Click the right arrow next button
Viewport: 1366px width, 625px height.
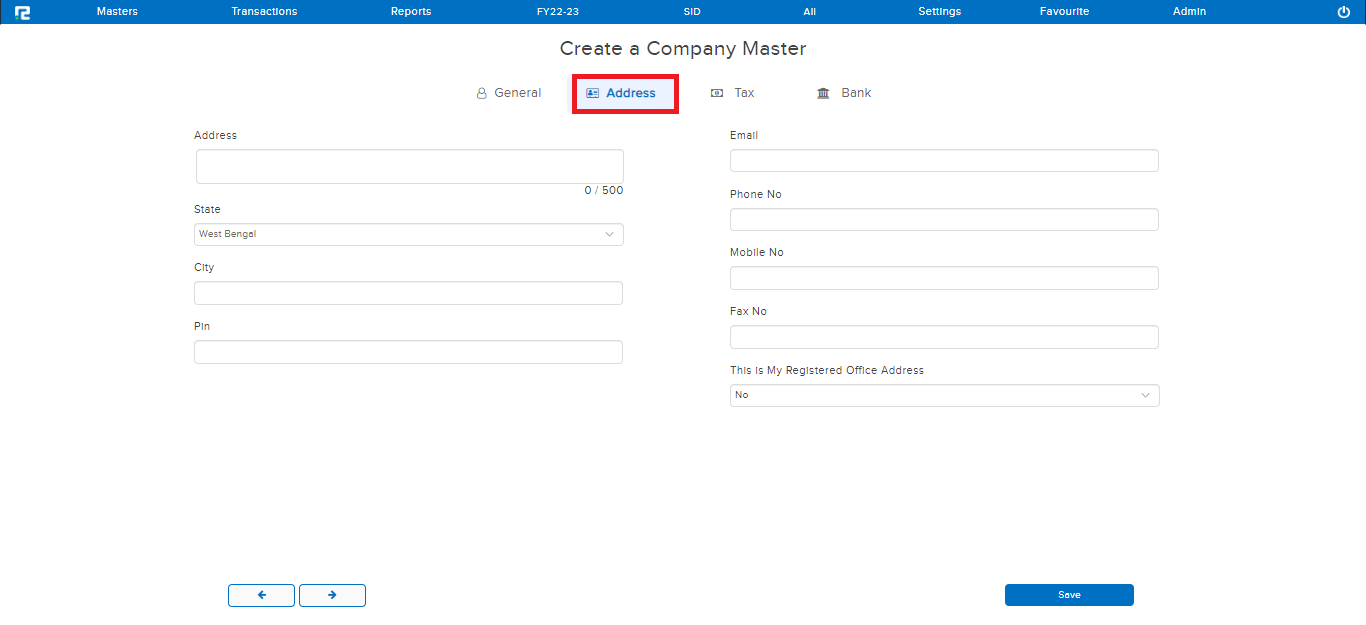click(332, 595)
